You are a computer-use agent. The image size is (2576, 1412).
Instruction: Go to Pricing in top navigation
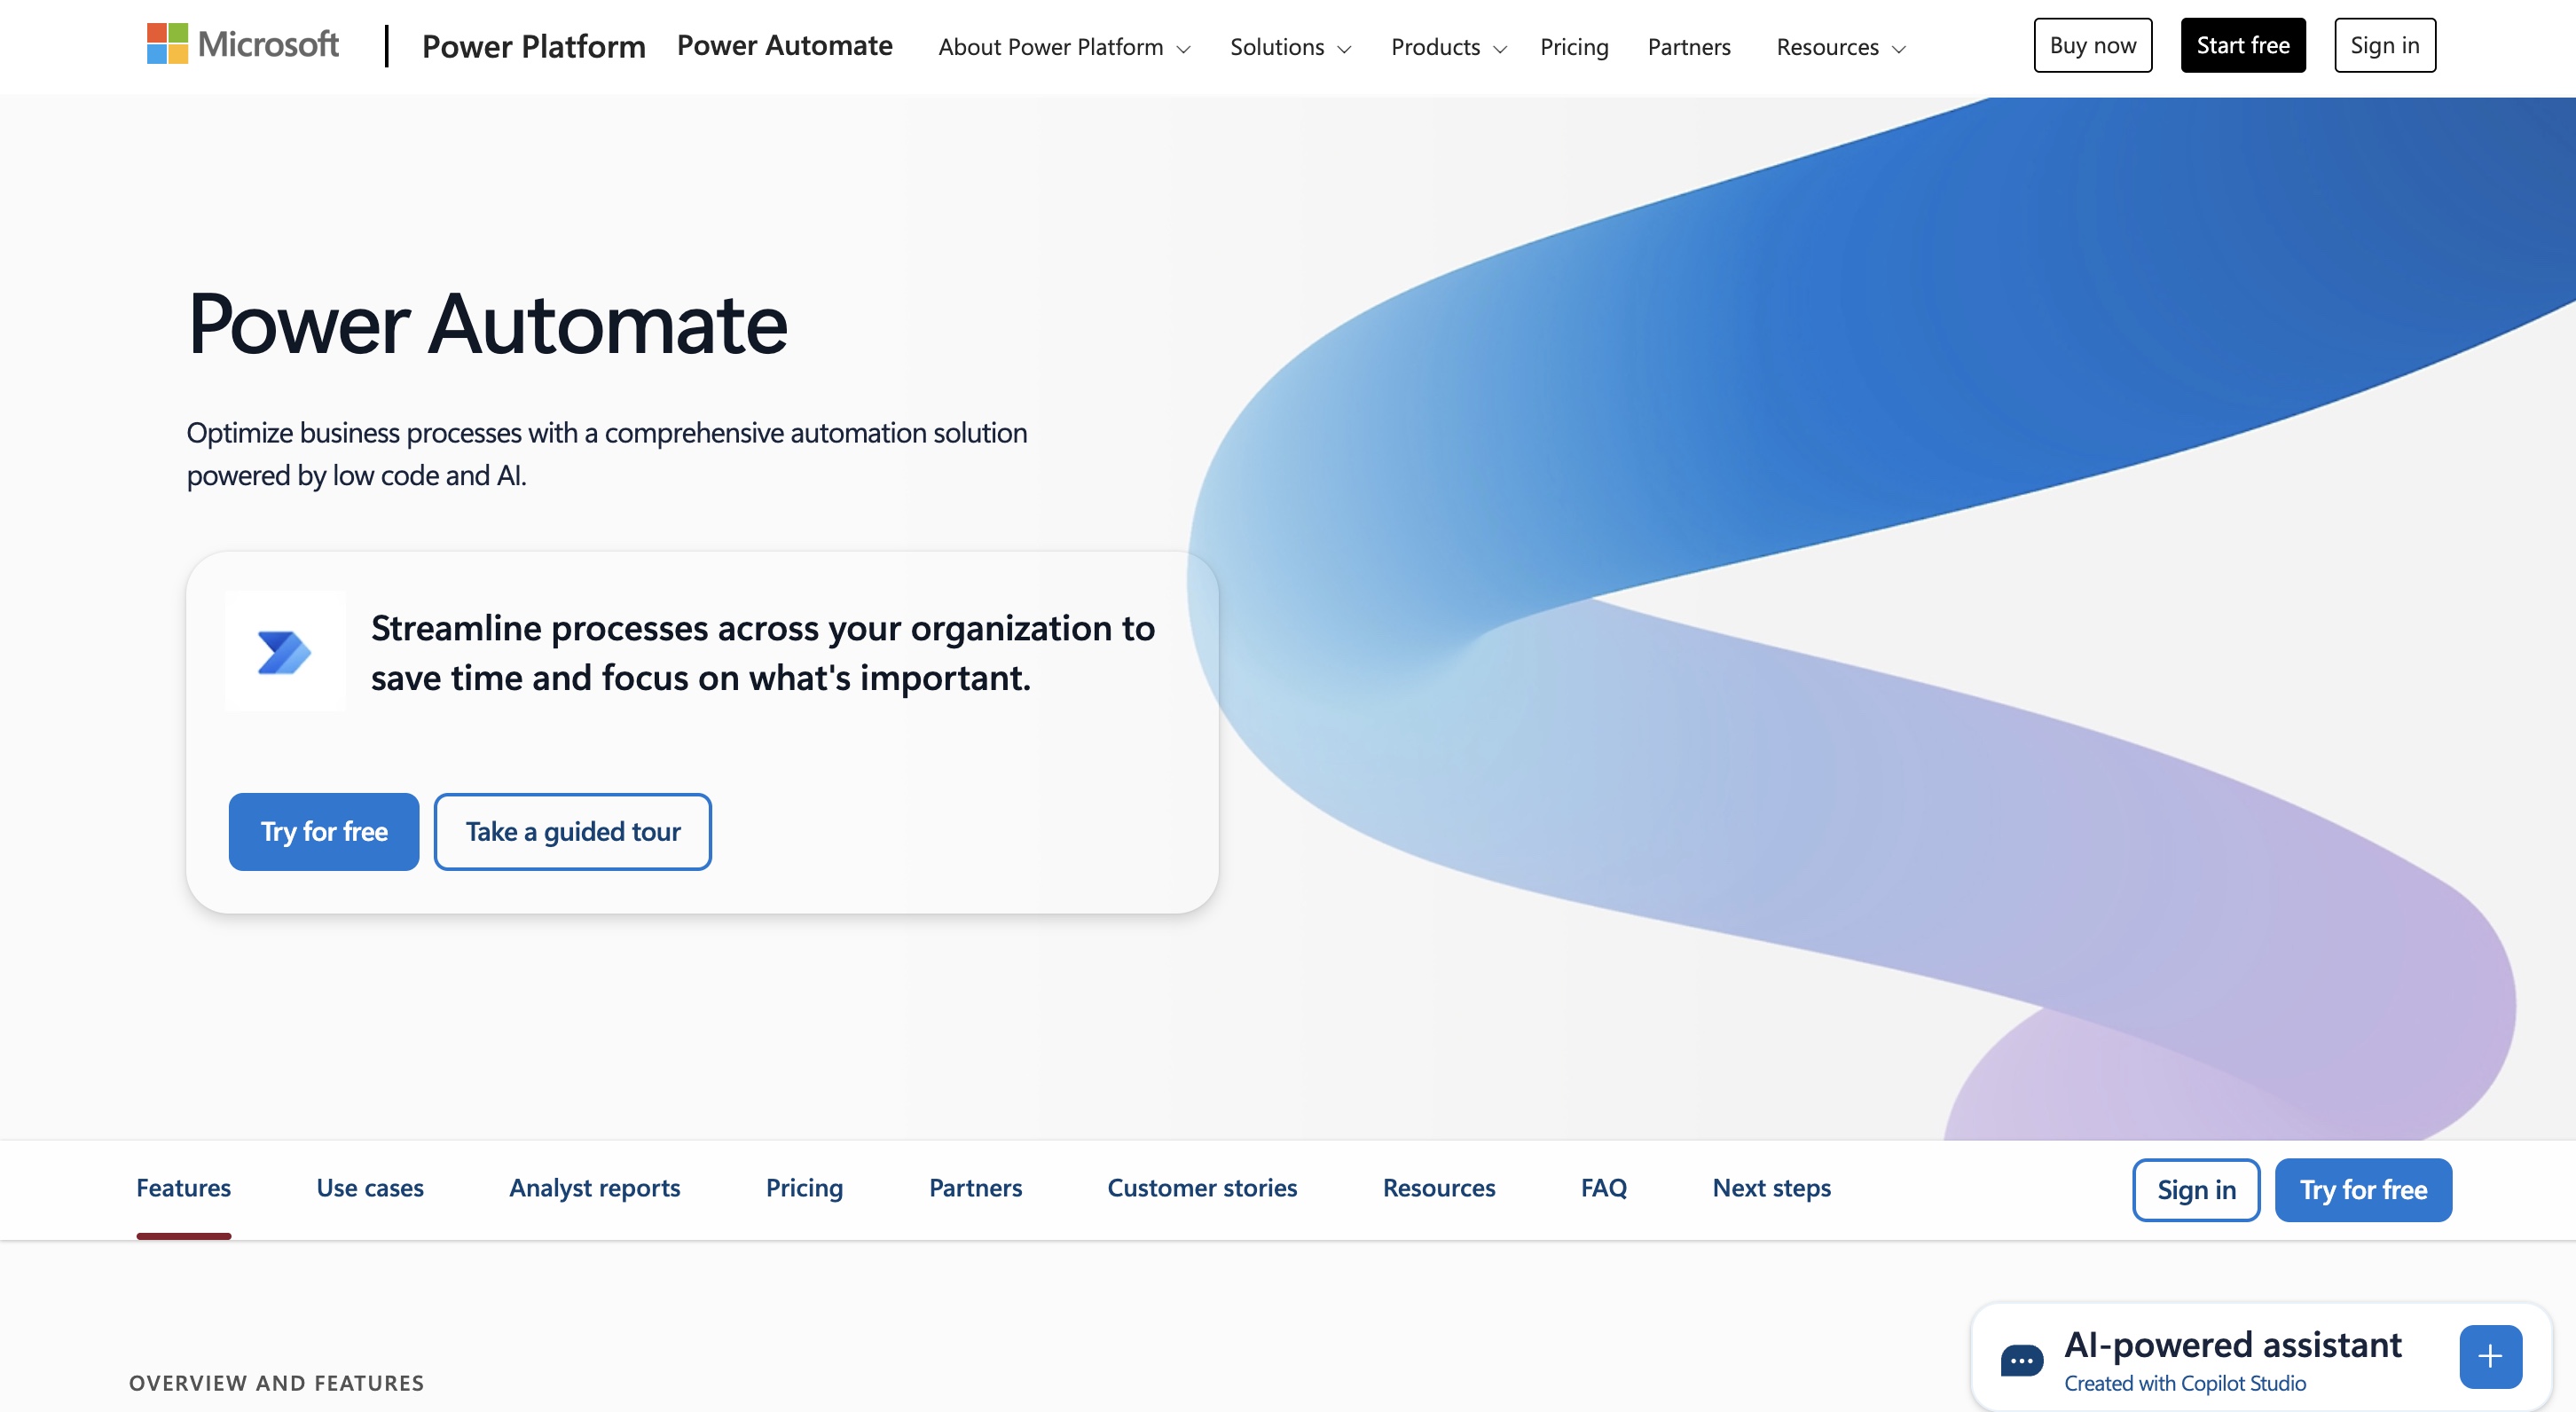click(x=1574, y=47)
